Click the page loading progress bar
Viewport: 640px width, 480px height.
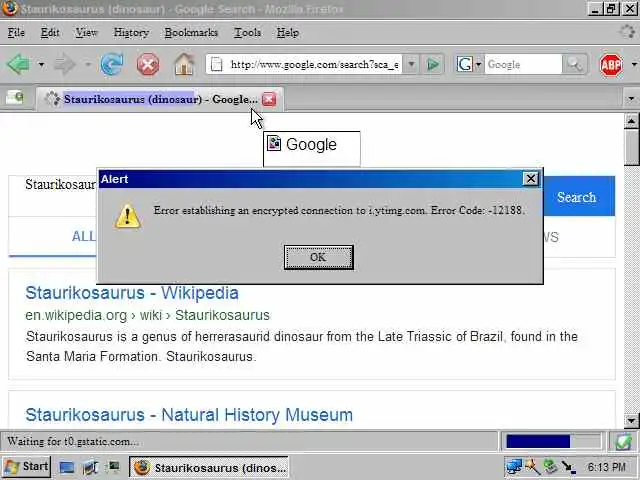click(x=553, y=441)
